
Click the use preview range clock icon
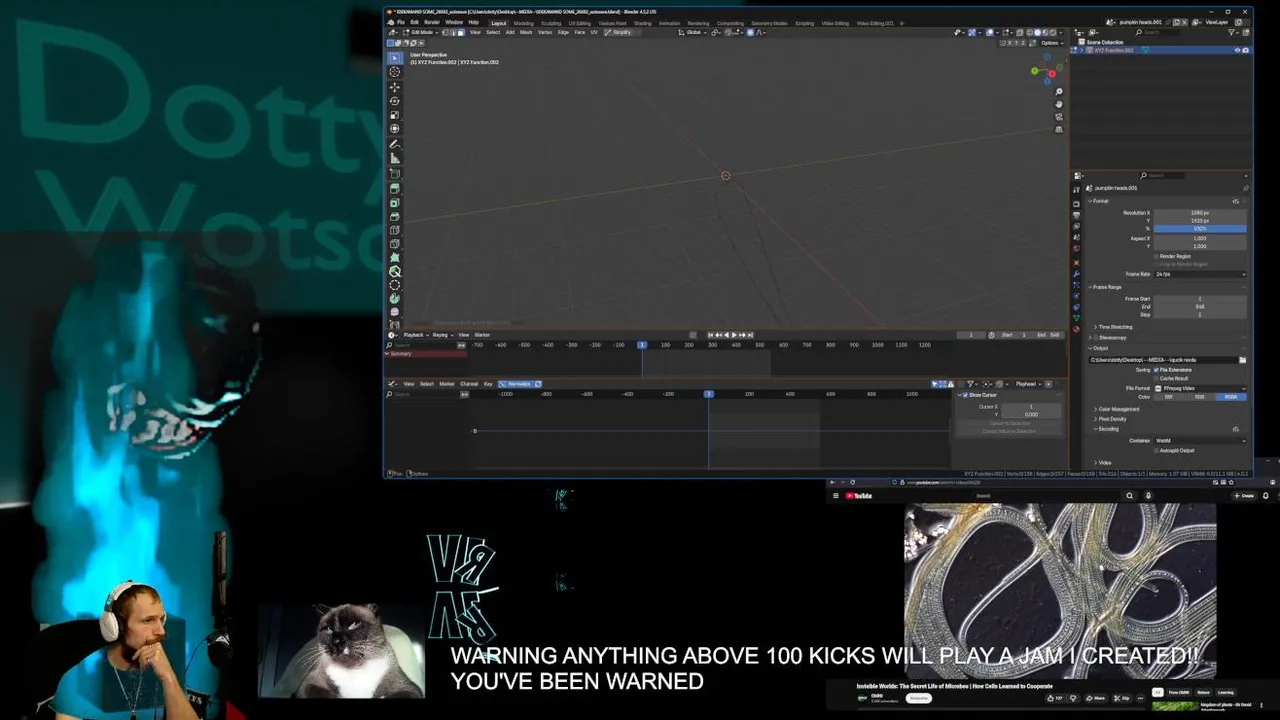[991, 335]
